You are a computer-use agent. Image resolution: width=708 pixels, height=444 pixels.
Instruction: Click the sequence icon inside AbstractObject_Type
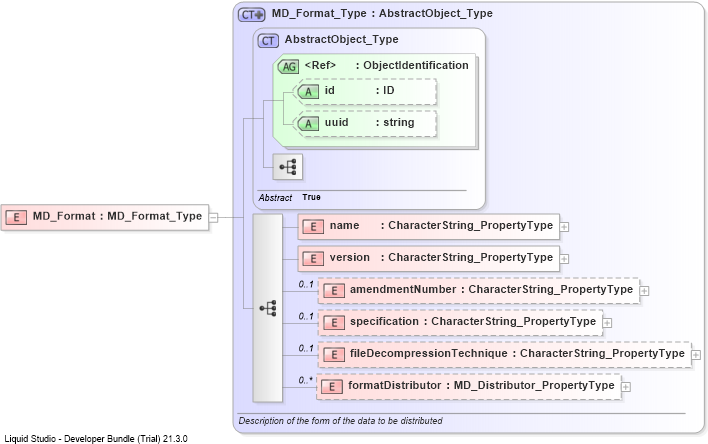[x=288, y=167]
